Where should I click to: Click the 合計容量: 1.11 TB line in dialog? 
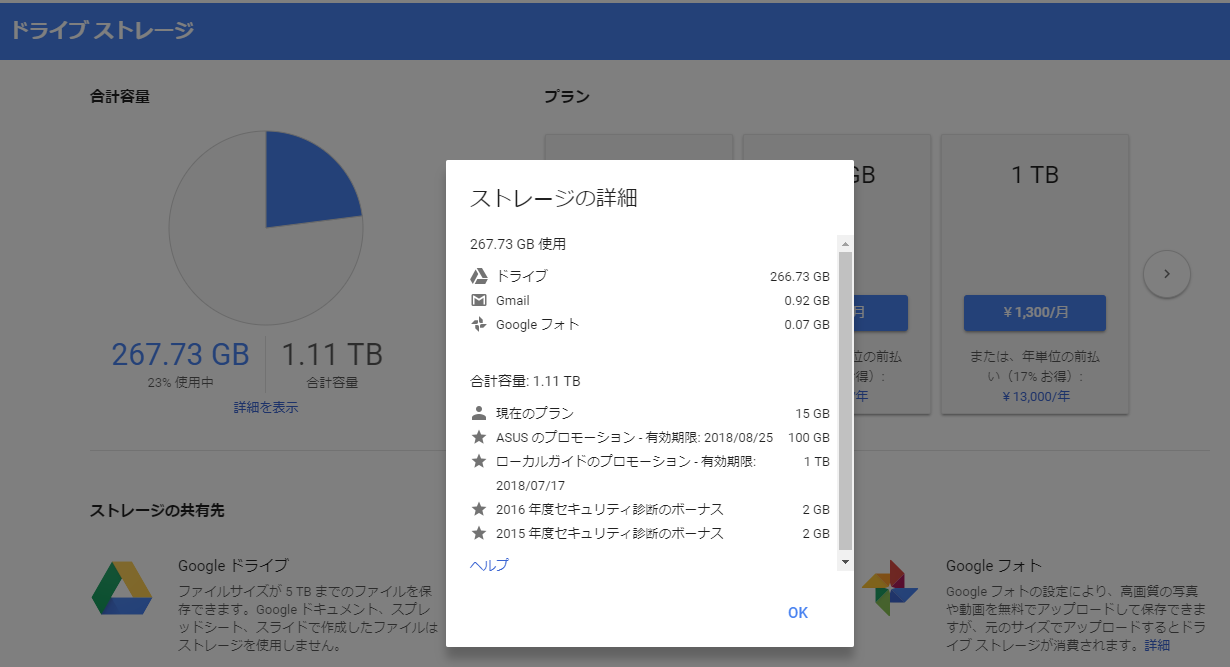click(x=525, y=381)
